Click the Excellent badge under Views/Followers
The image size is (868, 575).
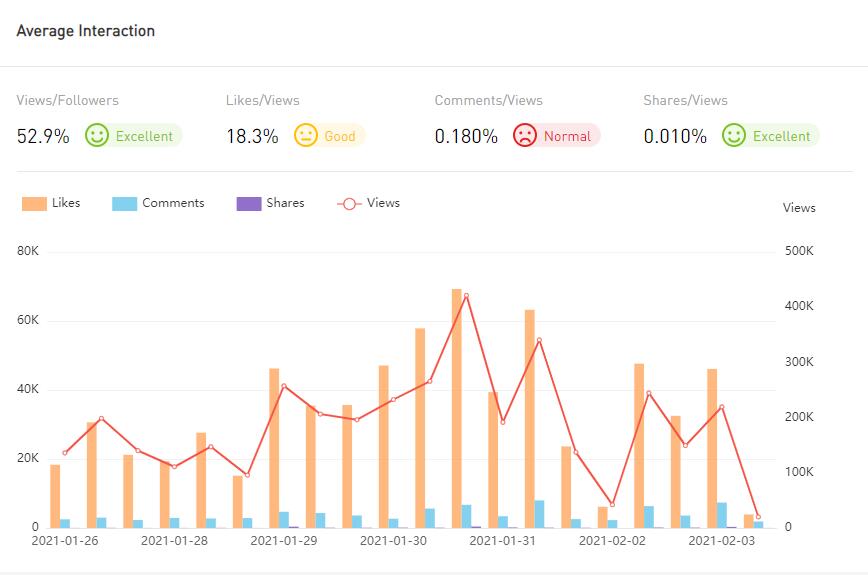[144, 136]
